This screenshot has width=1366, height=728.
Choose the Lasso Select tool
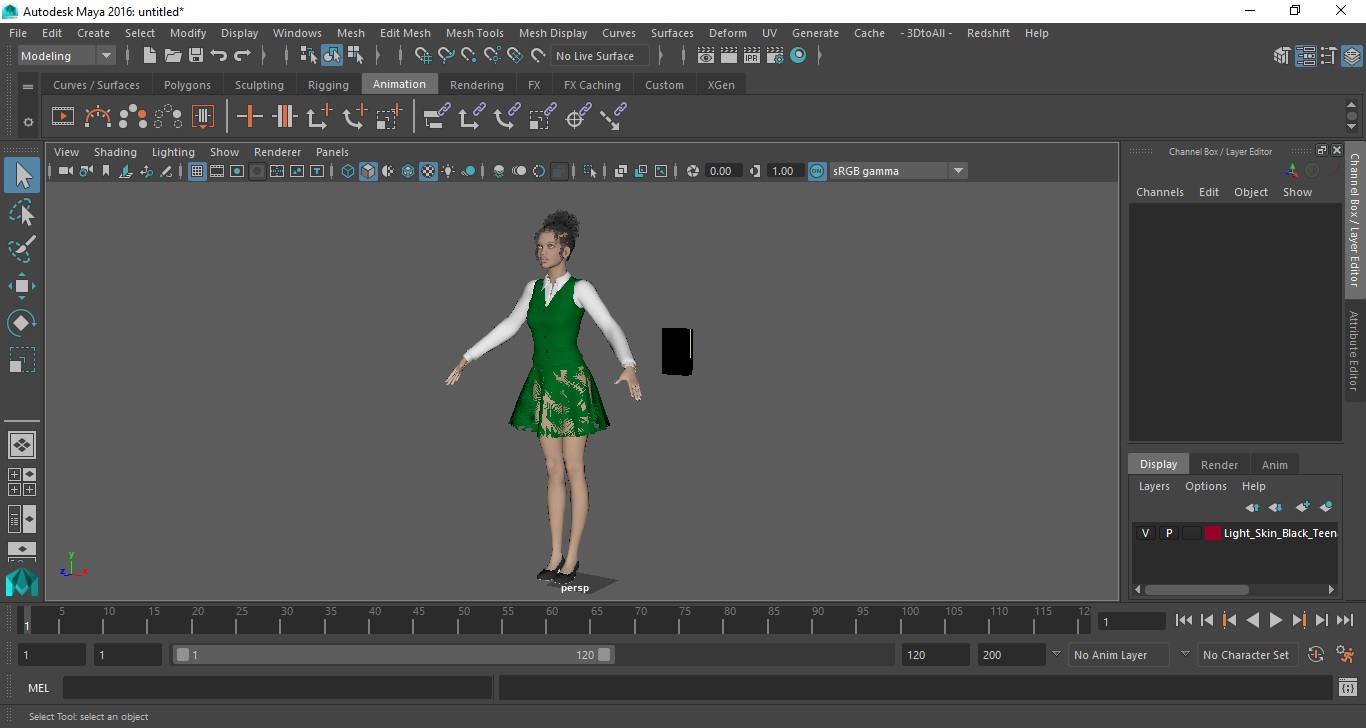pyautogui.click(x=21, y=213)
